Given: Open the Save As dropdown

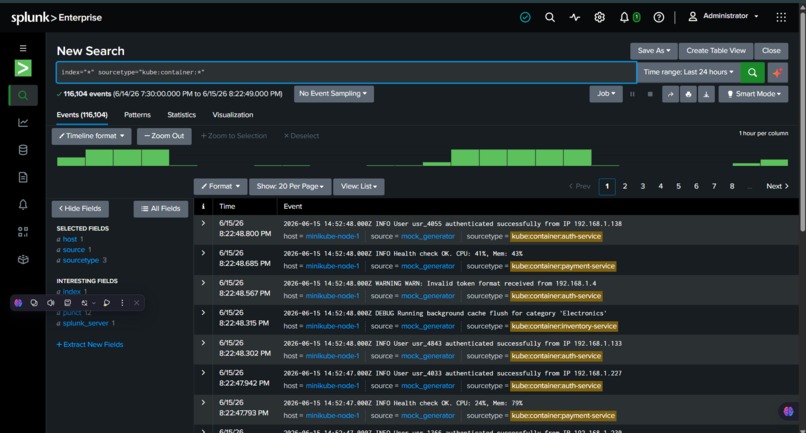Looking at the screenshot, I should [x=654, y=51].
